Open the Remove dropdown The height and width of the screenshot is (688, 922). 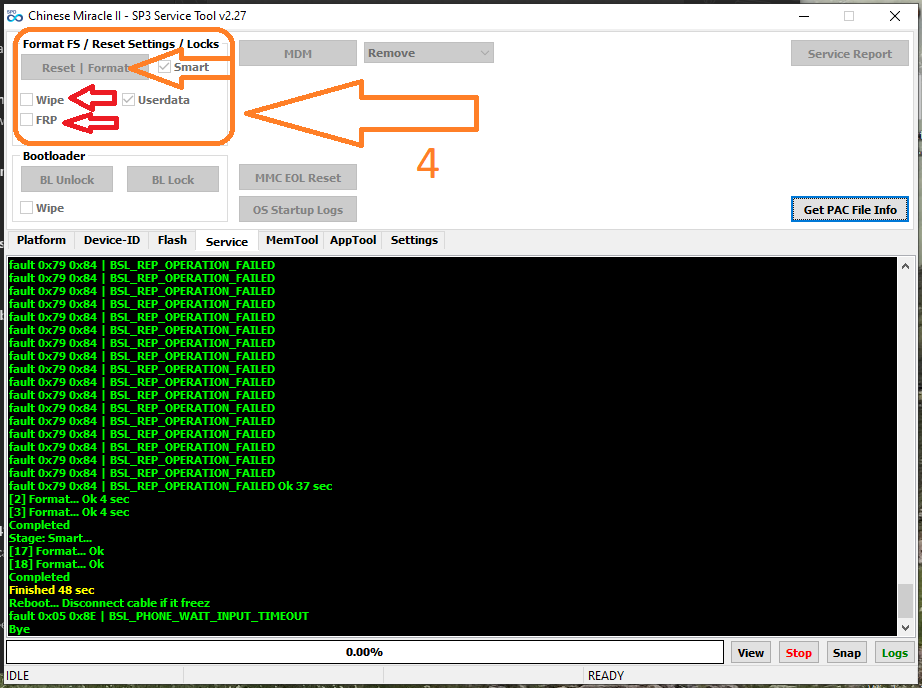[x=429, y=53]
